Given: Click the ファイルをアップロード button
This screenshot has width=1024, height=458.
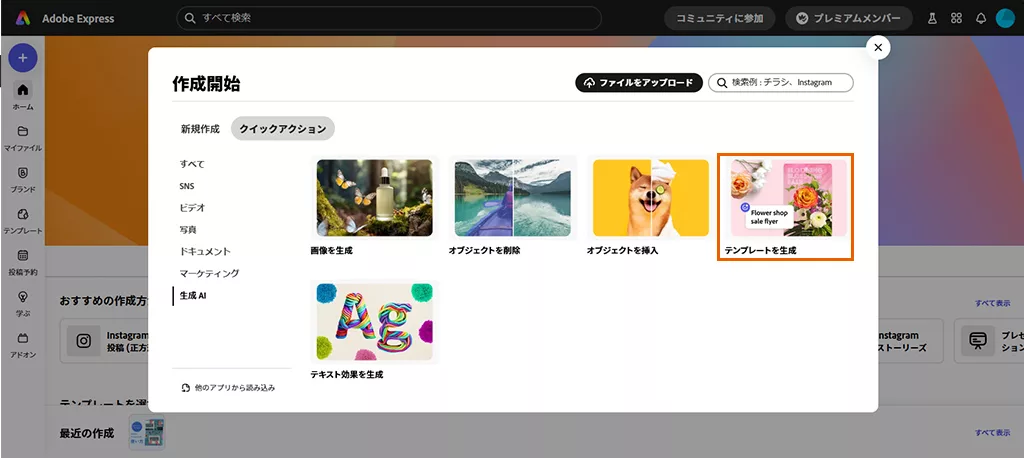Looking at the screenshot, I should click(x=637, y=83).
